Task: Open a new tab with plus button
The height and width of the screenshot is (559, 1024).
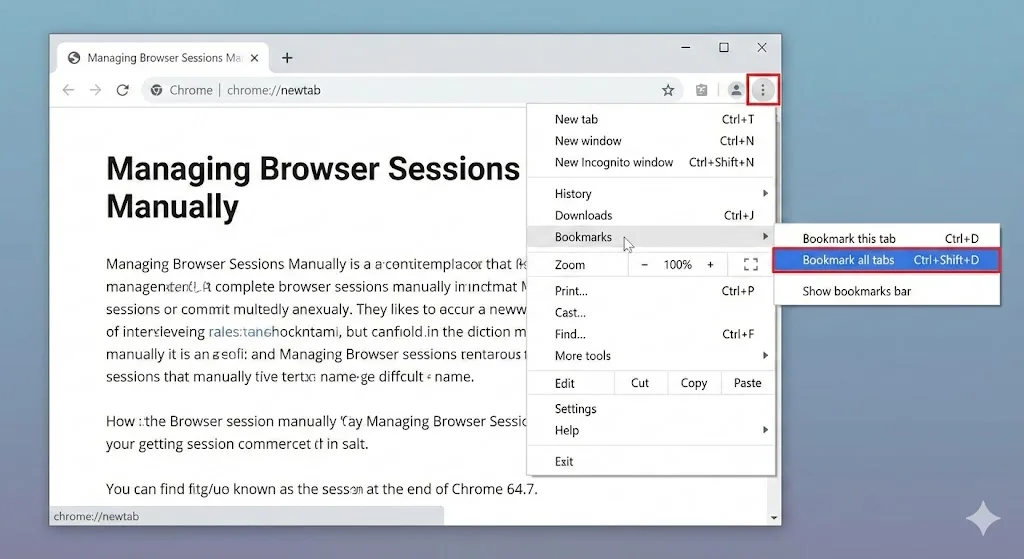Action: 287,58
